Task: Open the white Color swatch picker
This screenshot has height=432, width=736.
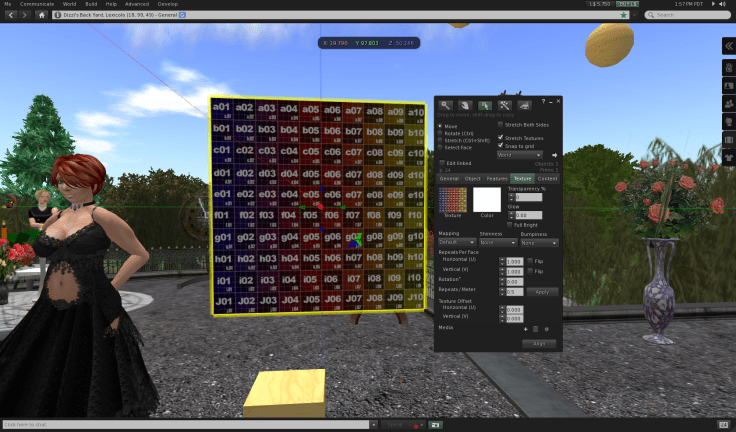Action: click(487, 199)
